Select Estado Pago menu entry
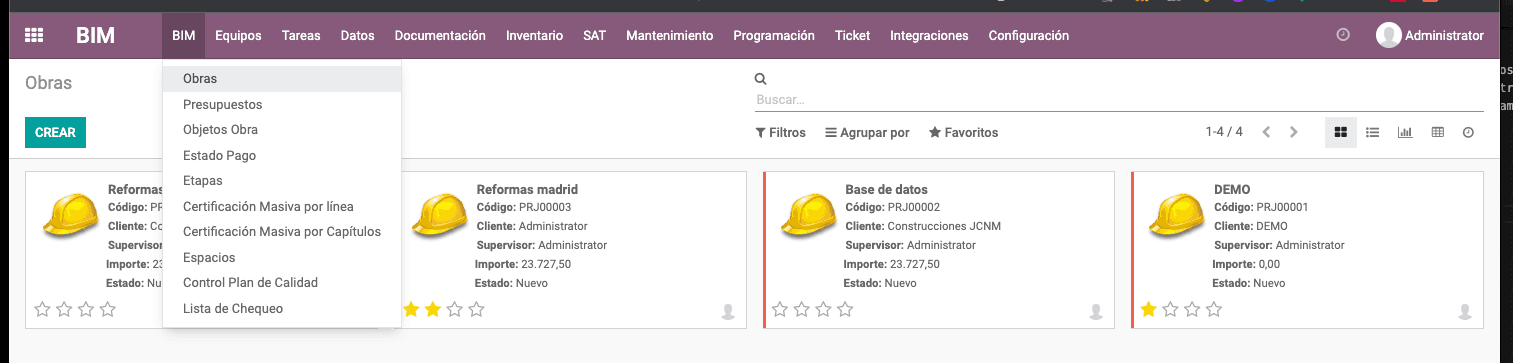1513x363 pixels. point(282,156)
